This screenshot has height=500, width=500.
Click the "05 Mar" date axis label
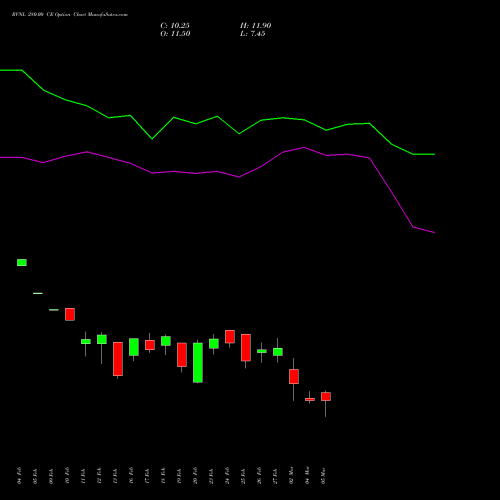coord(323,476)
